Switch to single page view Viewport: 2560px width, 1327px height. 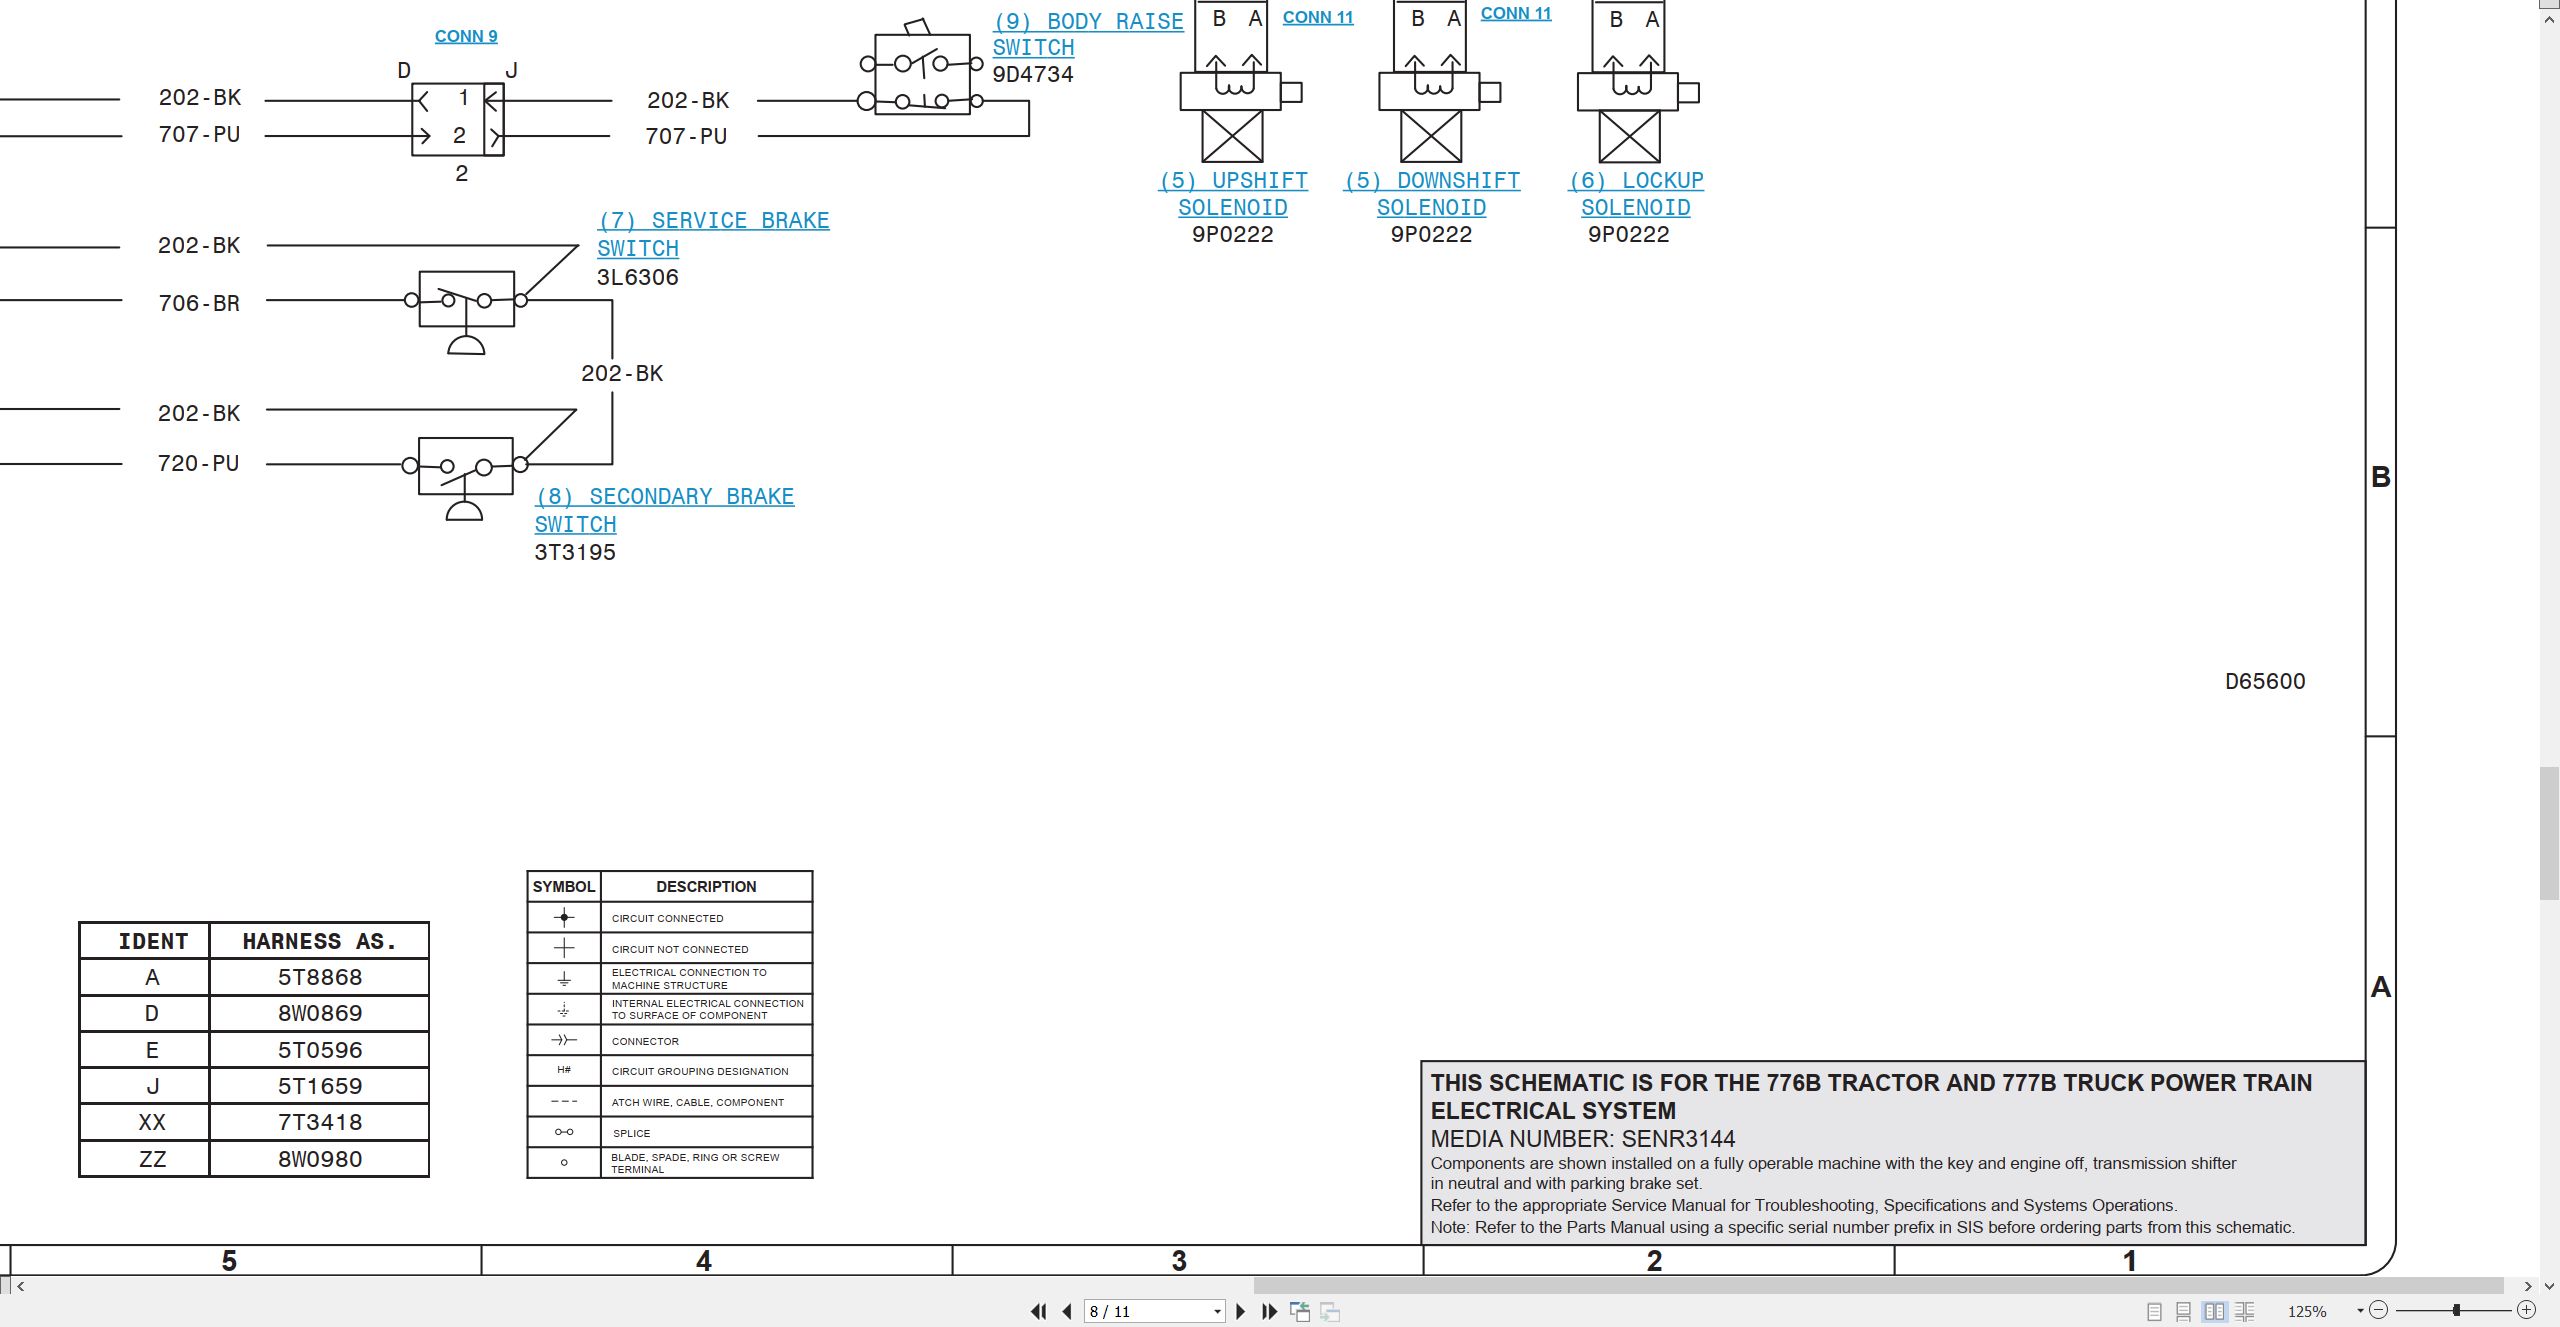coord(2154,1311)
